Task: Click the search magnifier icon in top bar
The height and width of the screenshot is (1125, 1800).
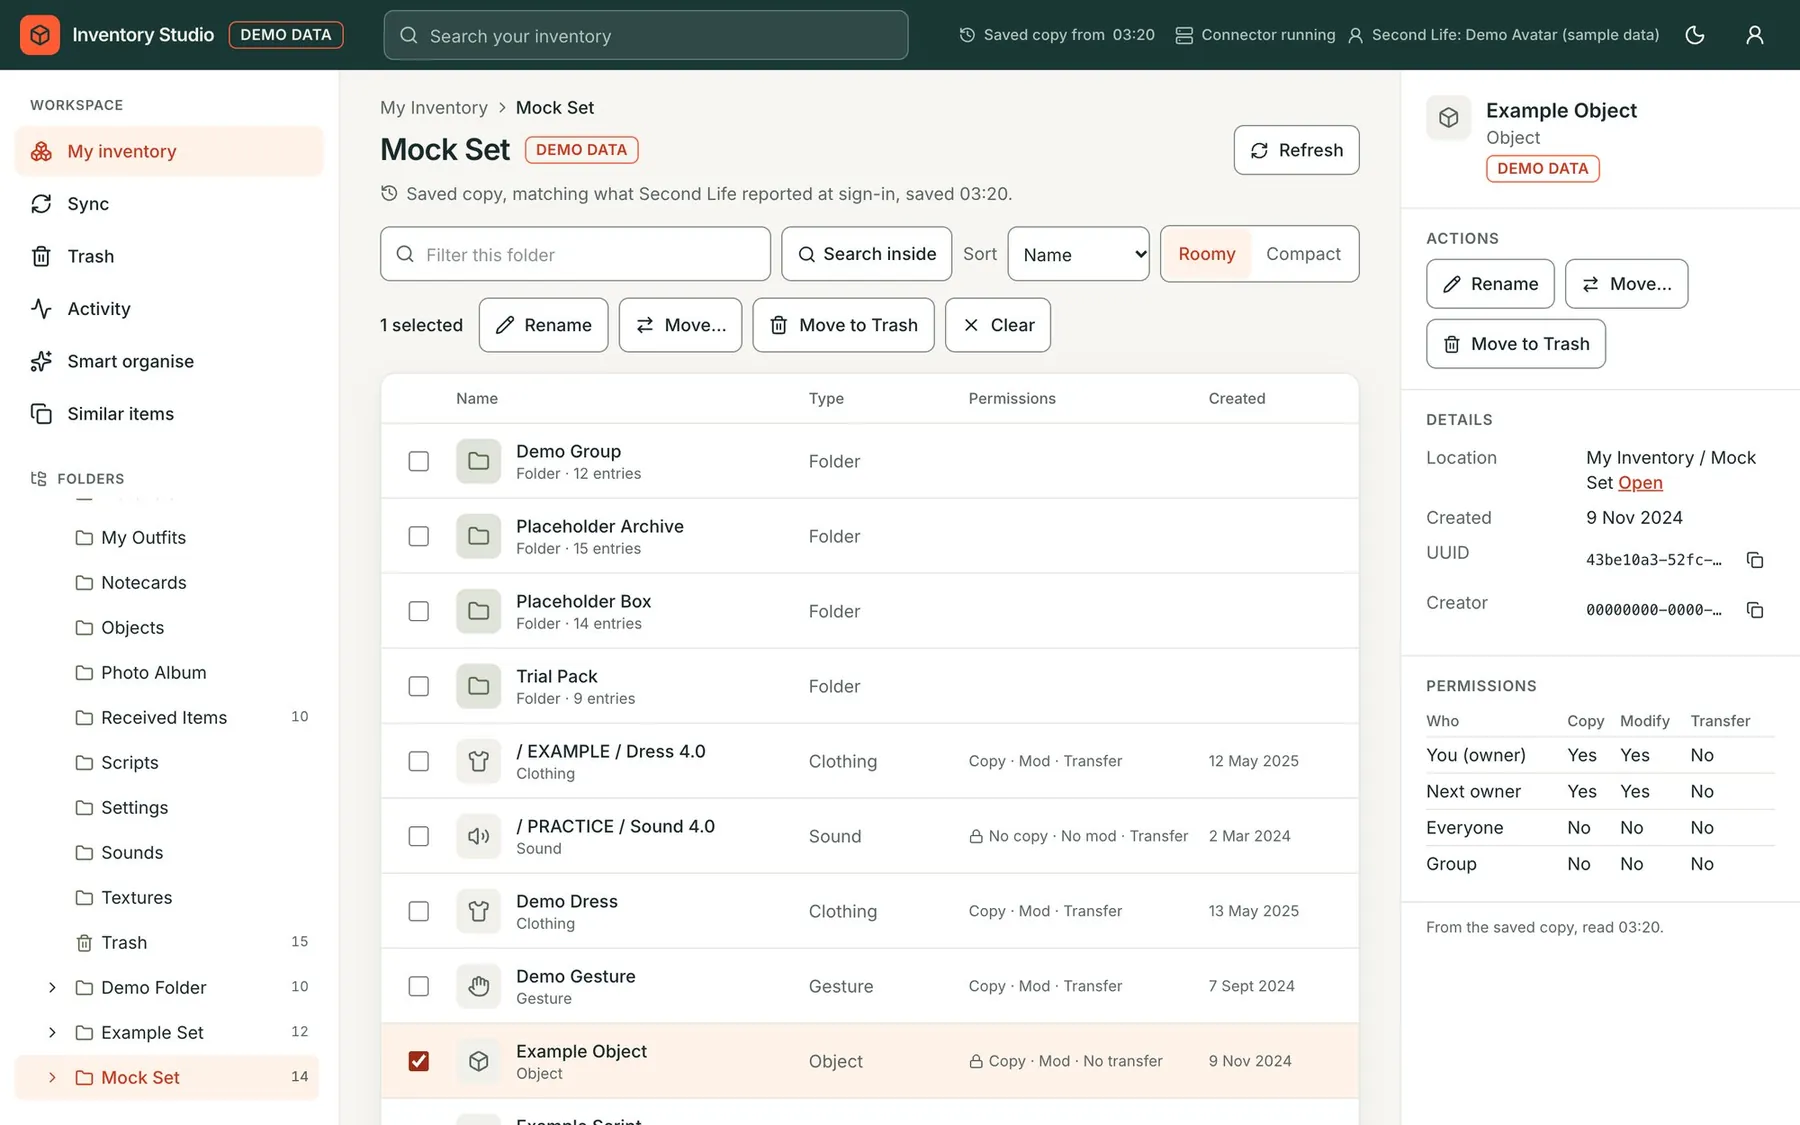Action: point(409,35)
